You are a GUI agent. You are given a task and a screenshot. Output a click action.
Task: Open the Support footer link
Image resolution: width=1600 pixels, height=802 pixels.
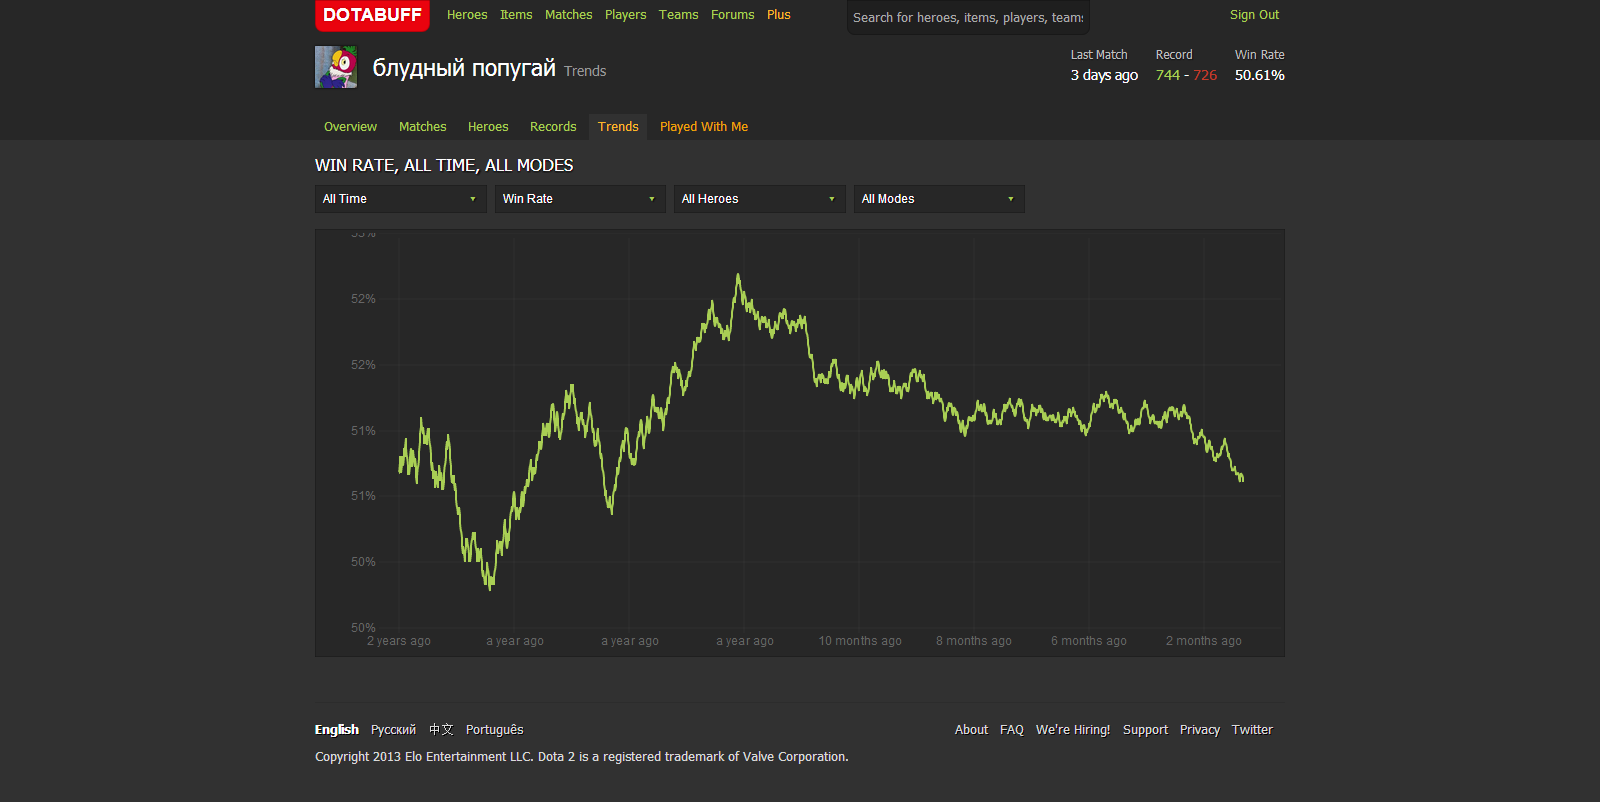pyautogui.click(x=1145, y=730)
